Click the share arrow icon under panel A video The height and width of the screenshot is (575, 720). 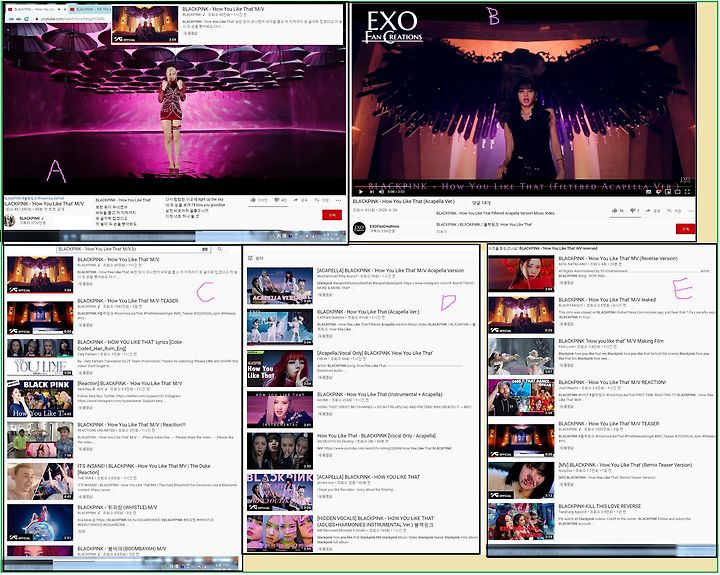[296, 200]
